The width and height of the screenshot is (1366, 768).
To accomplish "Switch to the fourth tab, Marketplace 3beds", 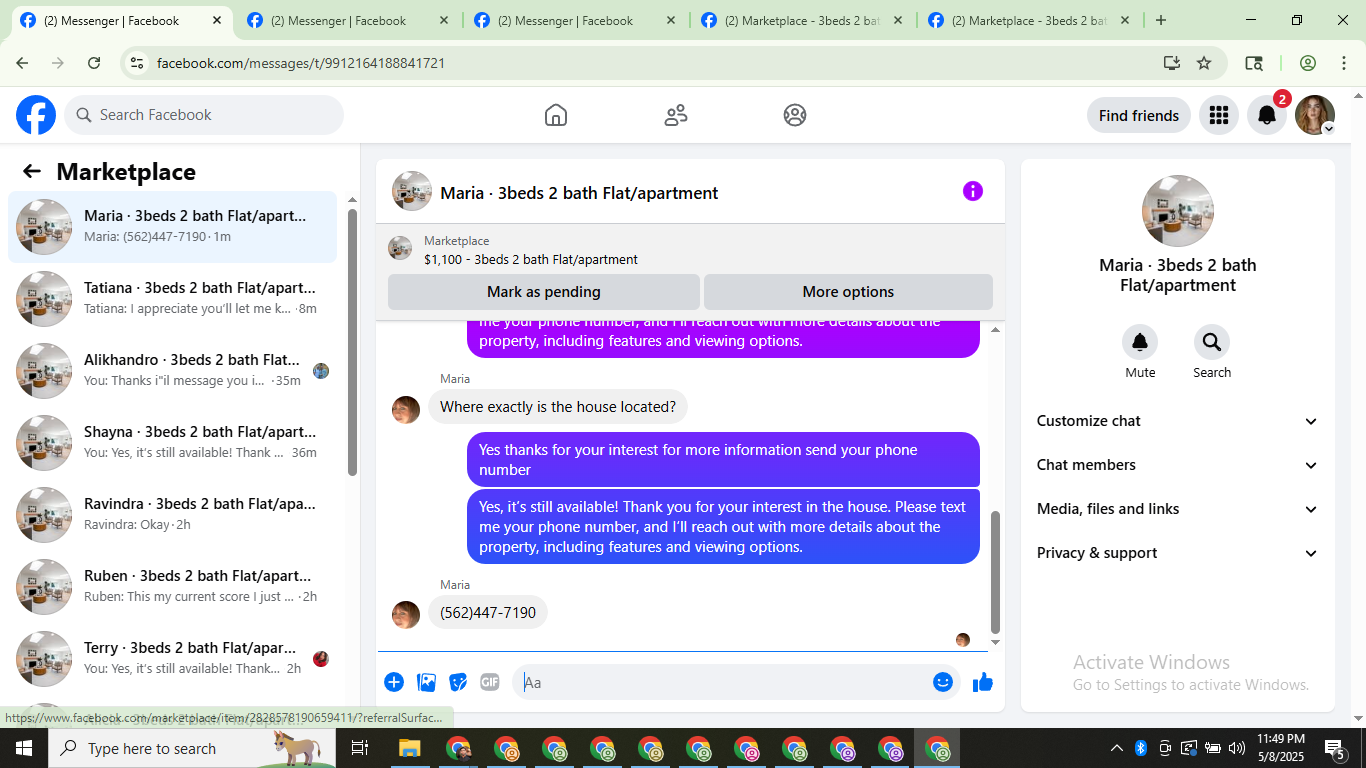I will coord(801,20).
